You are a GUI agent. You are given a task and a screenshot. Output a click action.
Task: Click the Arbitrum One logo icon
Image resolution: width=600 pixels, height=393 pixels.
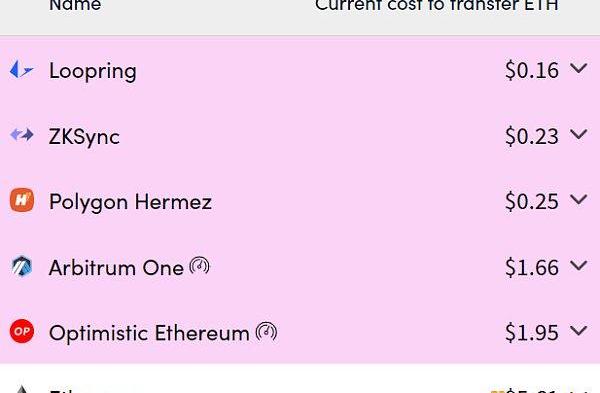coord(22,266)
